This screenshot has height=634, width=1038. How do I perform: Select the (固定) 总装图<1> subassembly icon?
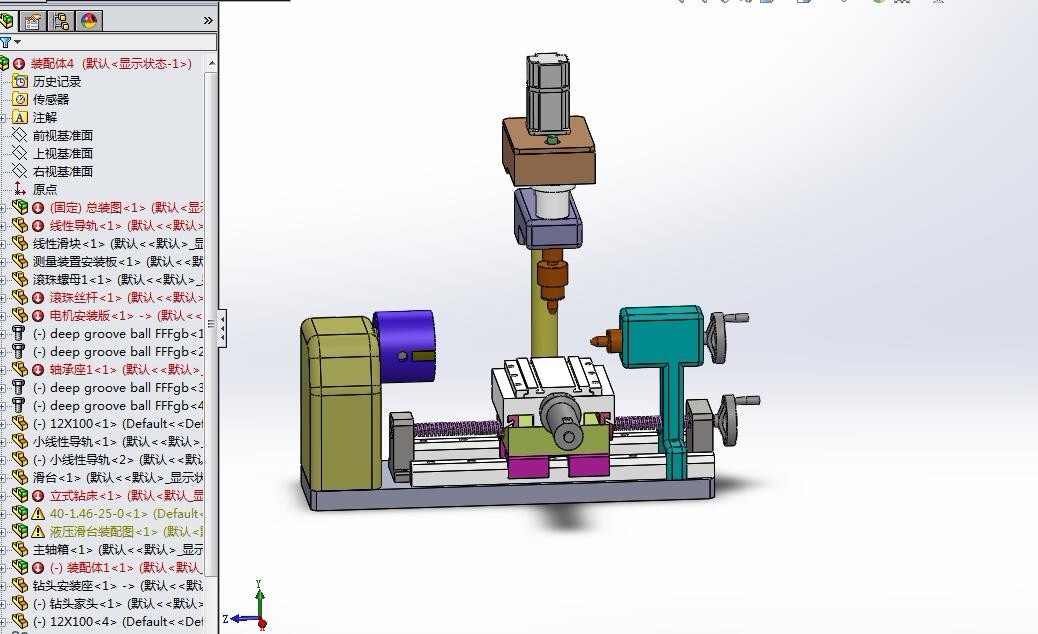tap(20, 206)
